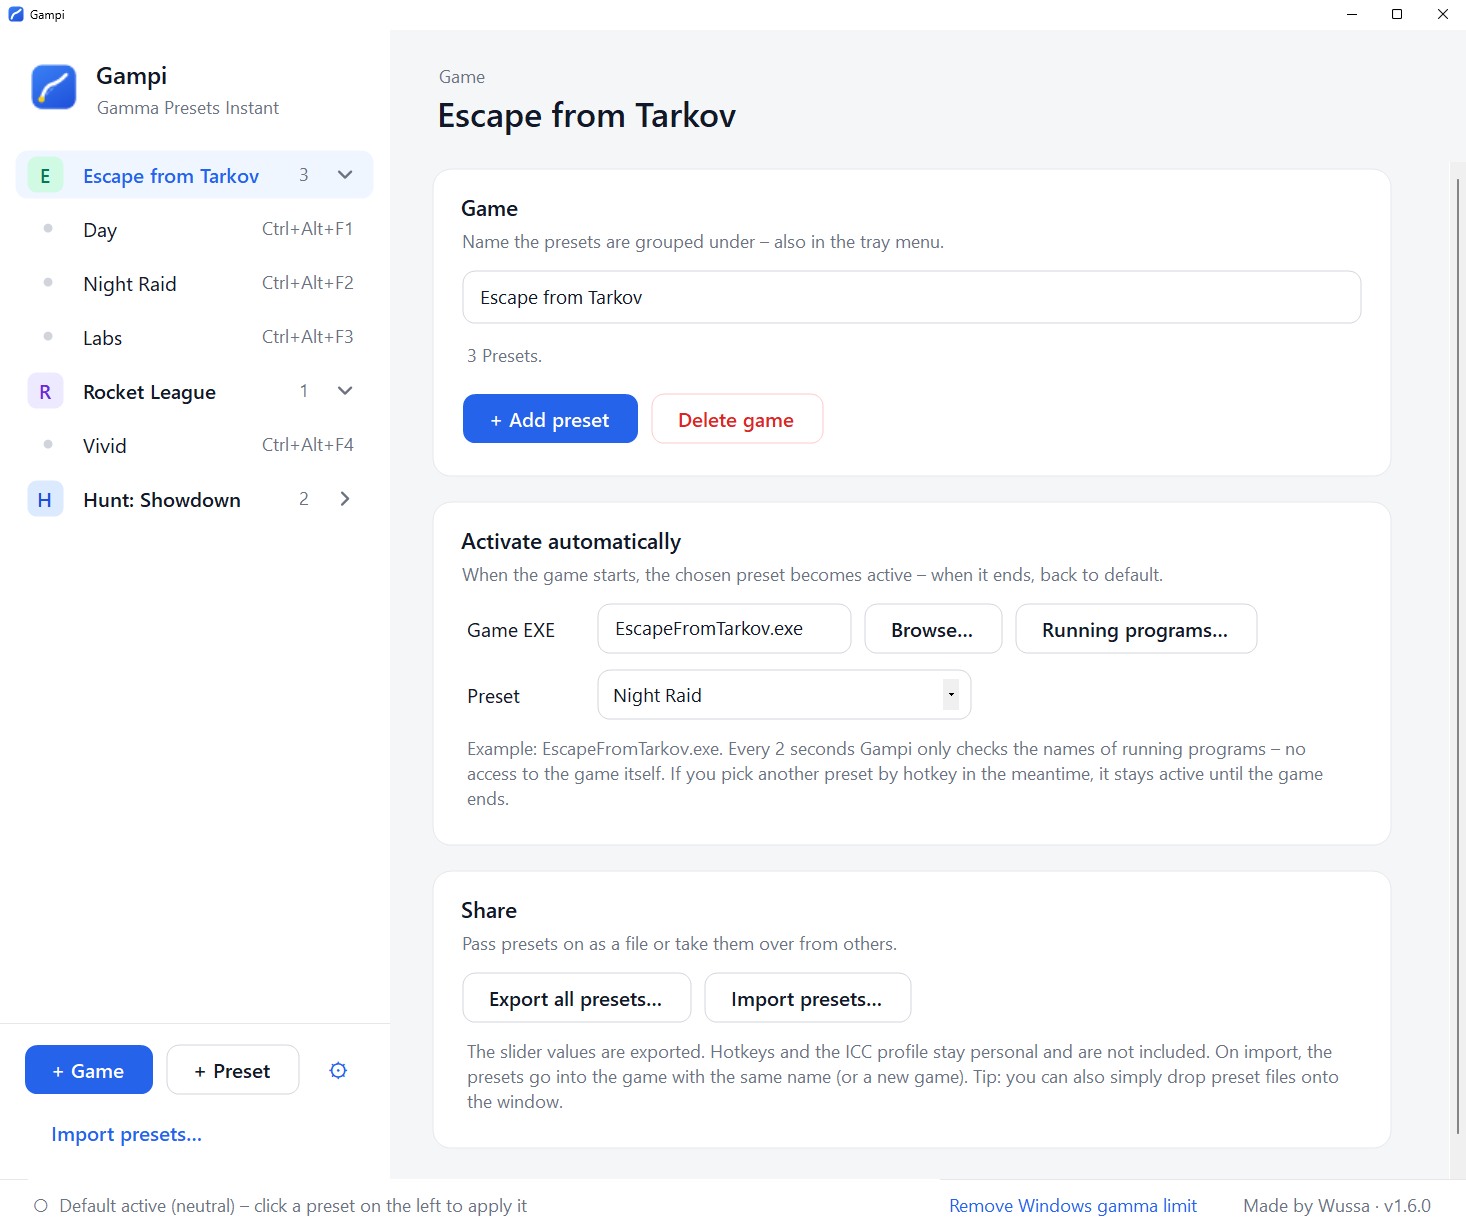This screenshot has width=1466, height=1230.
Task: Collapse the Escape from Tarkov preset list
Action: (x=345, y=175)
